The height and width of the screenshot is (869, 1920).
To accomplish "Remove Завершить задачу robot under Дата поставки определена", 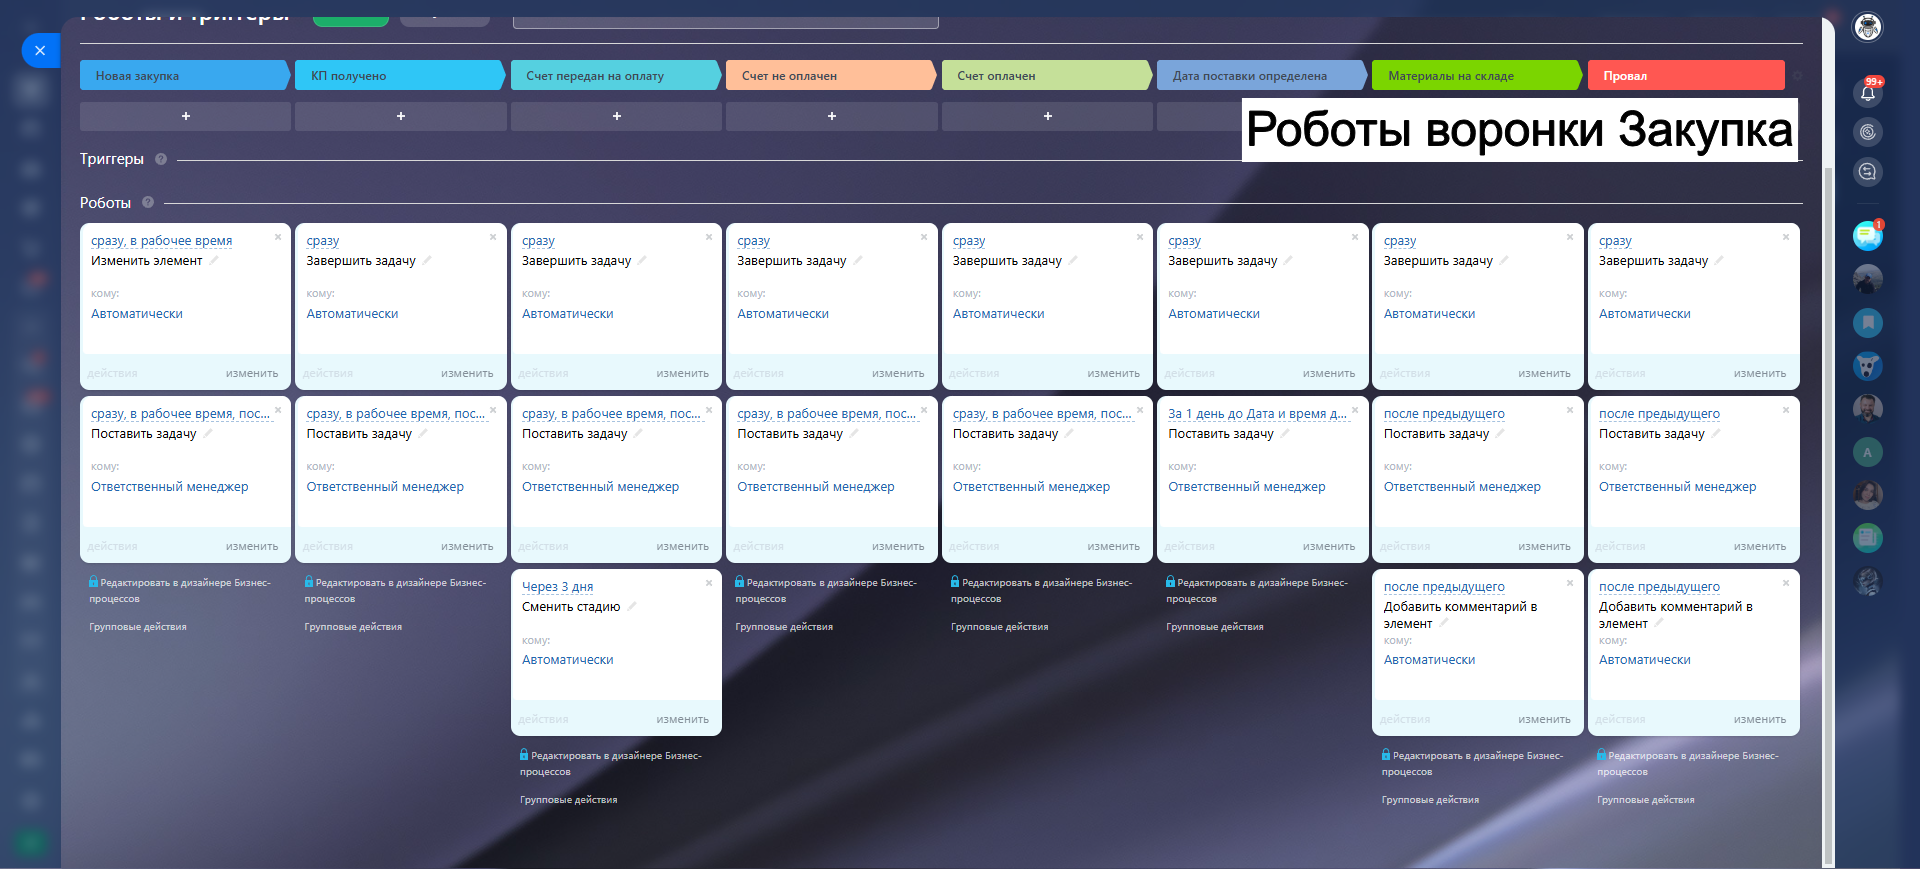I will [1355, 237].
